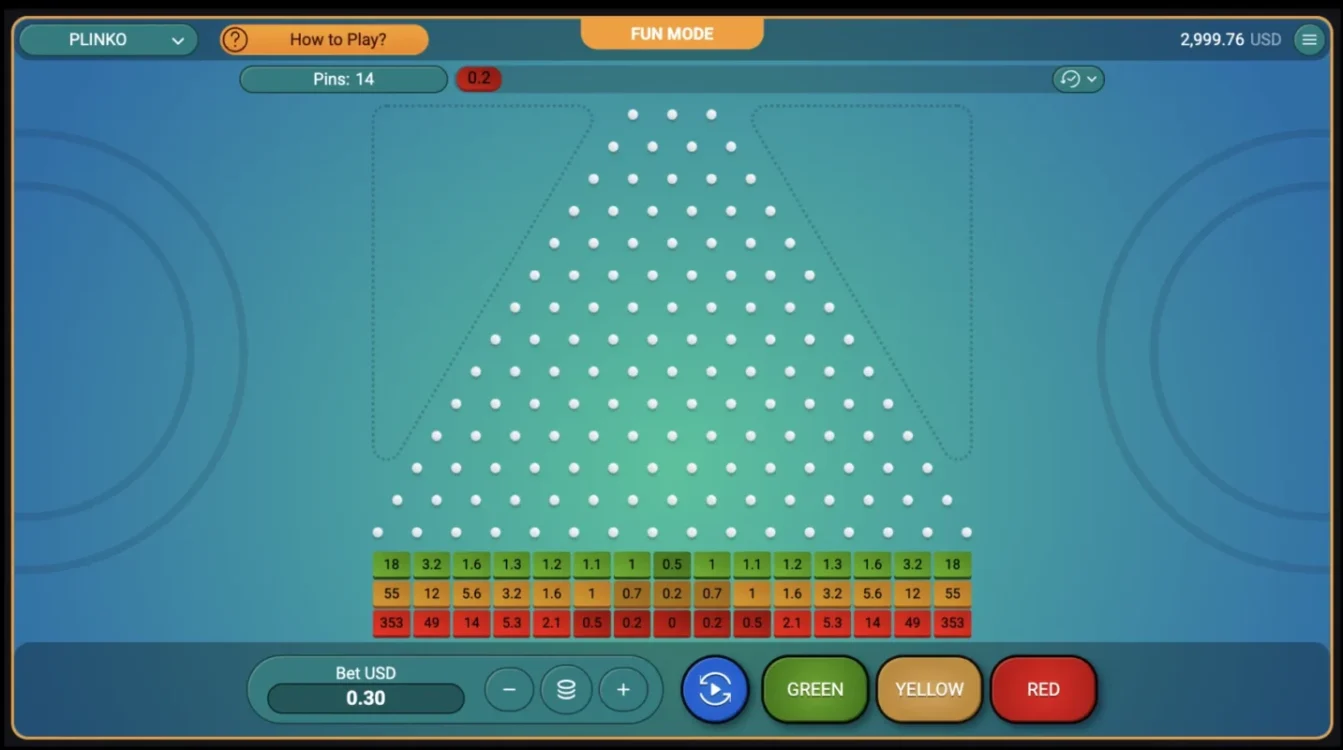Open the history clock dropdown
The height and width of the screenshot is (750, 1343).
pos(1078,79)
